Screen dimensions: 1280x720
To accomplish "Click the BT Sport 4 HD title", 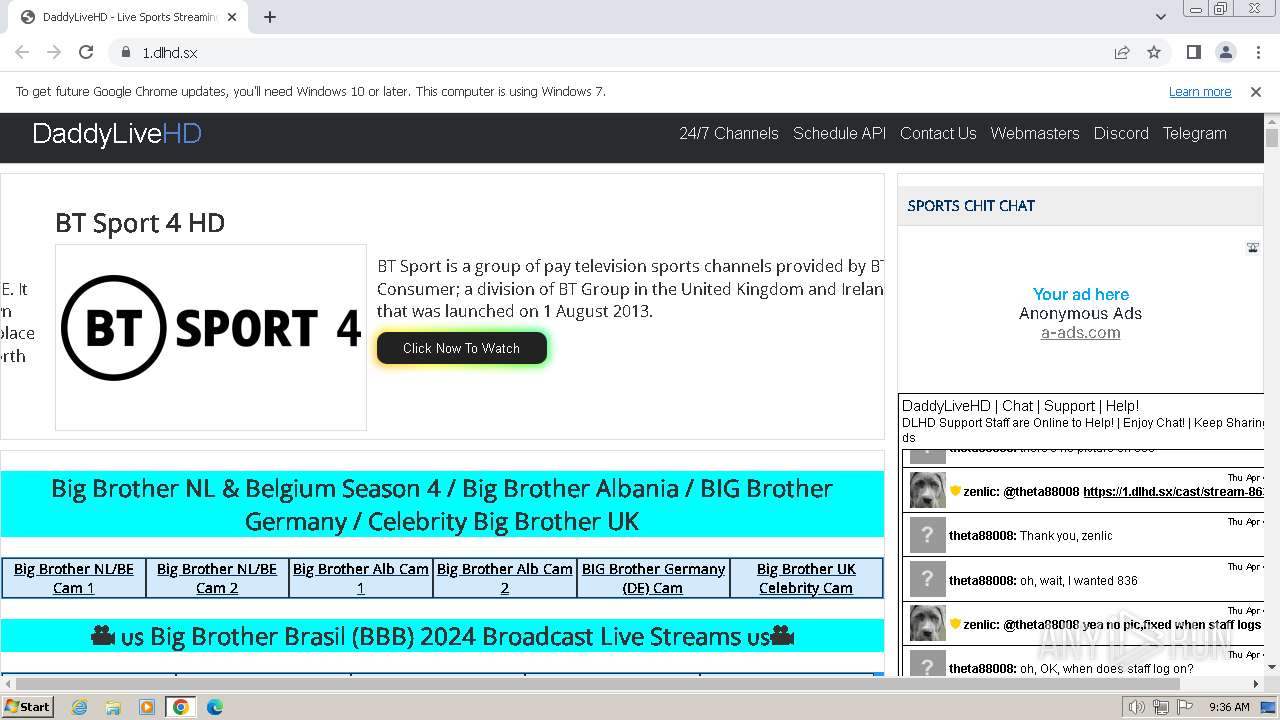I will [x=140, y=223].
